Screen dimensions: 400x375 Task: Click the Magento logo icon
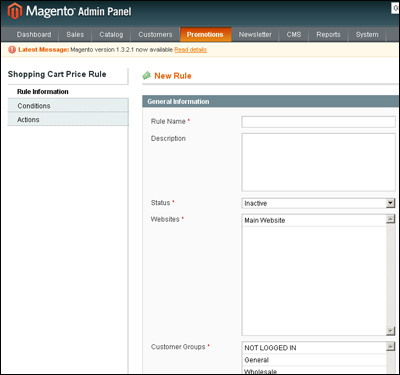click(x=15, y=11)
